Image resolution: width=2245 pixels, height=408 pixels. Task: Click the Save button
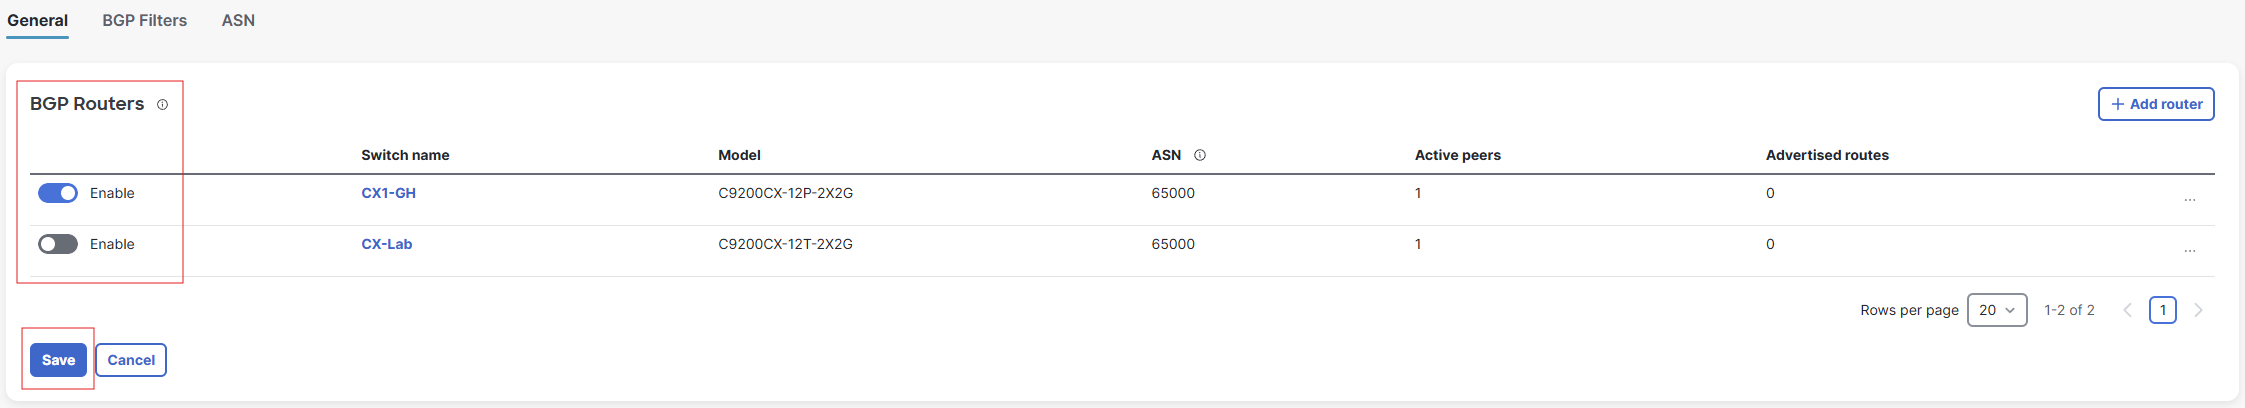click(x=58, y=360)
